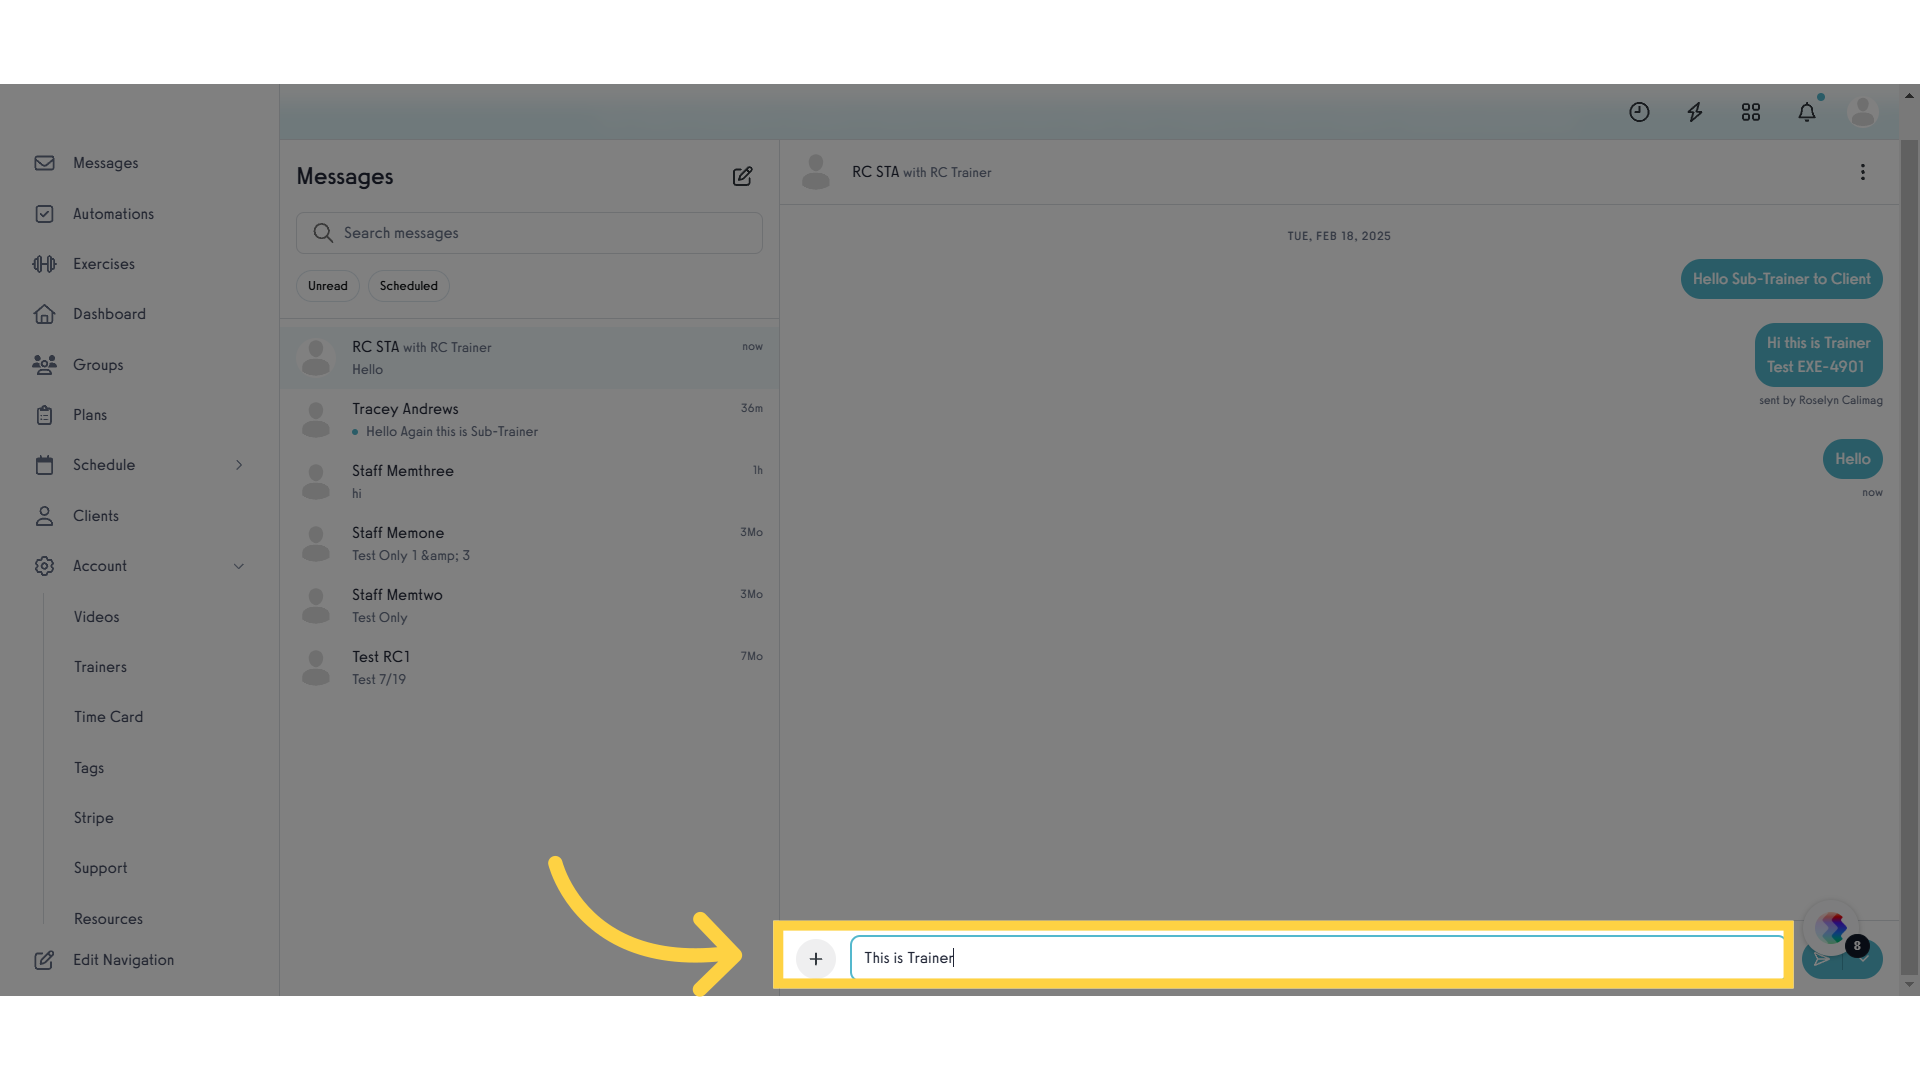
Task: Click the clock/history icon
Action: point(1639,112)
